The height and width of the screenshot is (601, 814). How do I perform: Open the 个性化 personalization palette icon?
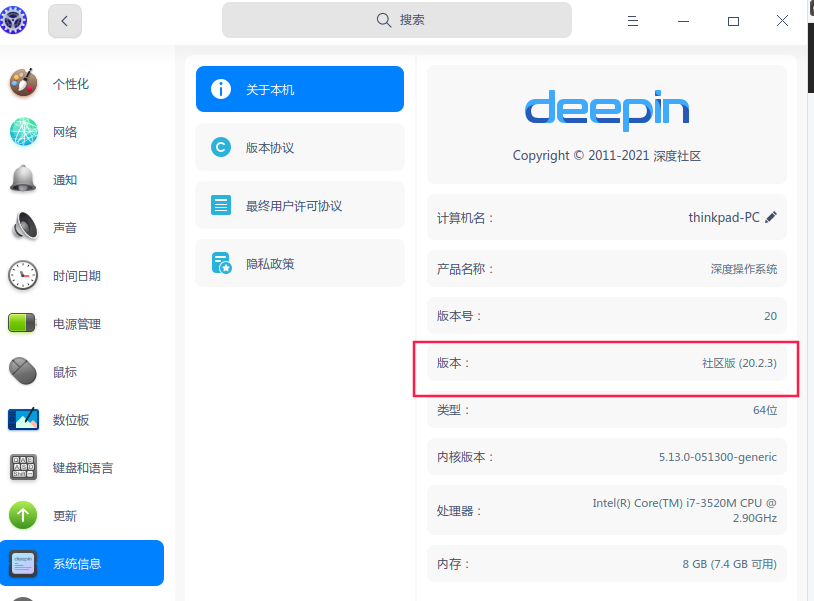coord(23,83)
